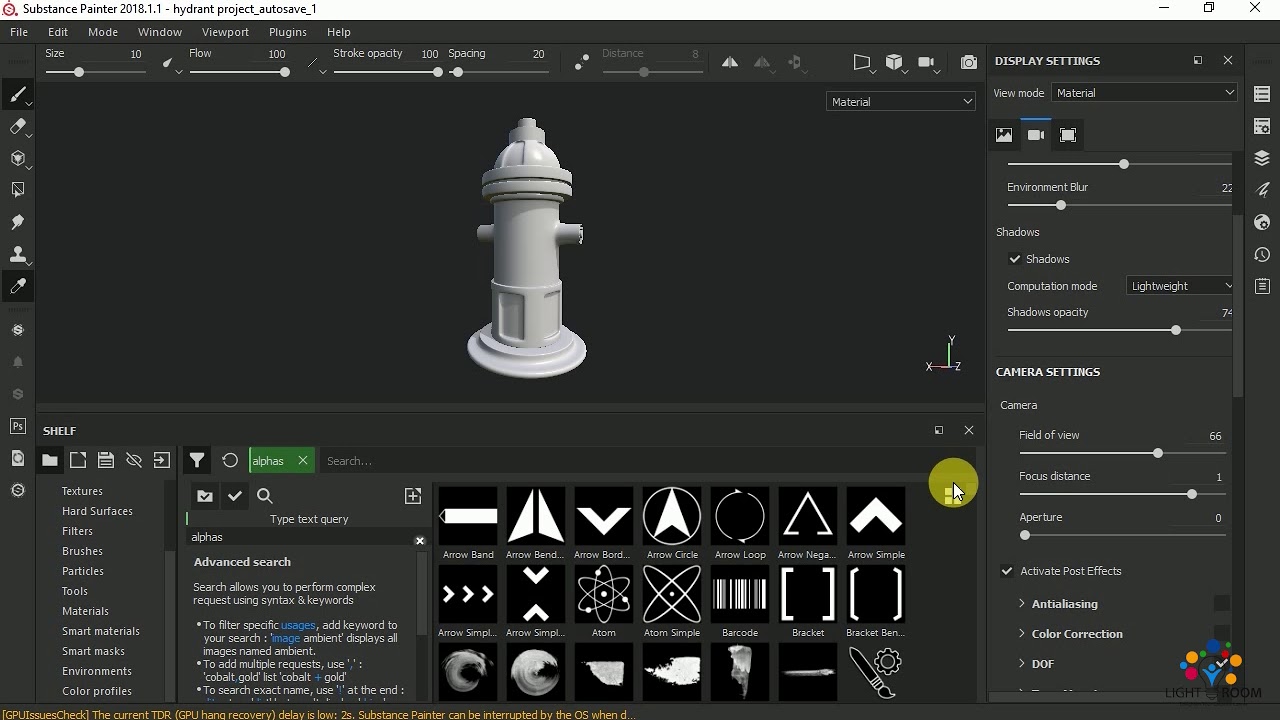The width and height of the screenshot is (1280, 720).
Task: Expand the Antialiasing section
Action: click(x=1021, y=604)
